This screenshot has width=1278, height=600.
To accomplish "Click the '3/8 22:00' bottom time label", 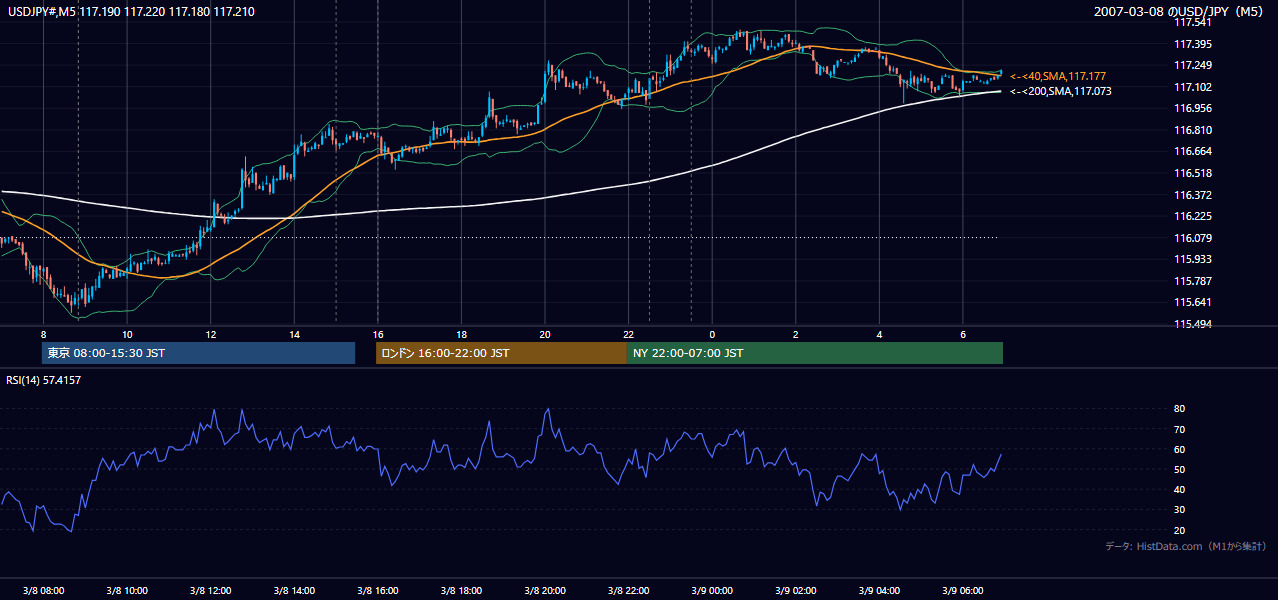I will (x=629, y=590).
